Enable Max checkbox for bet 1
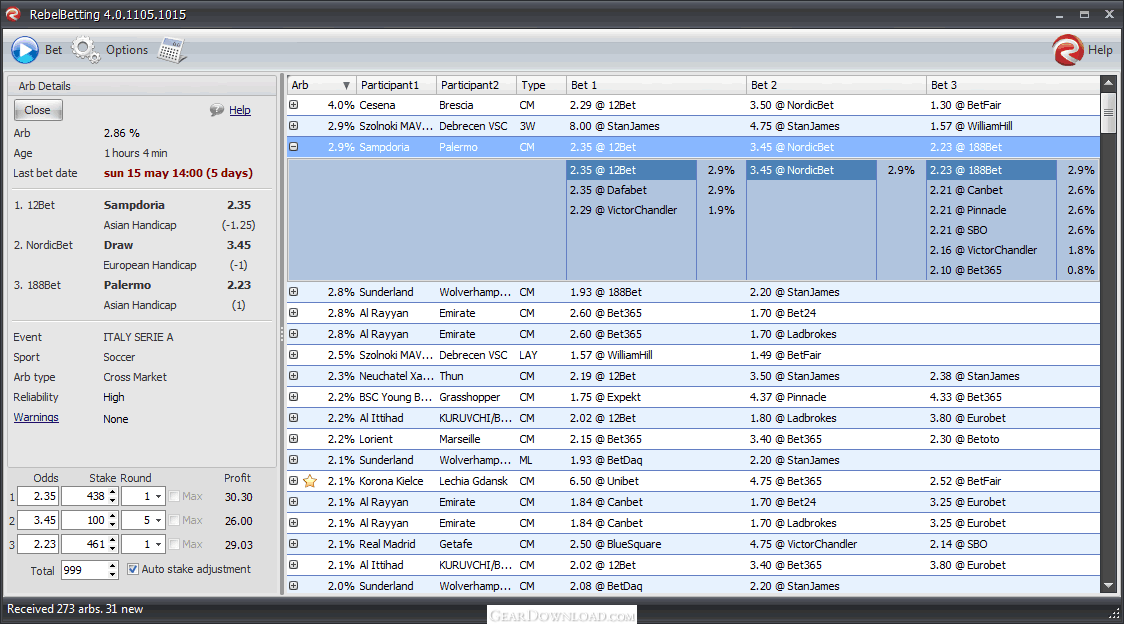This screenshot has width=1124, height=624. point(173,496)
